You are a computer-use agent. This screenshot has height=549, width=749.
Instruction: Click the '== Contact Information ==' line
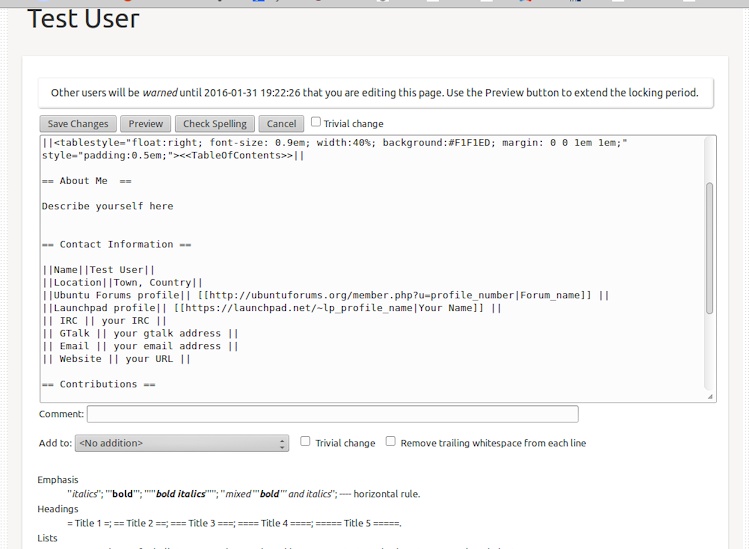tap(116, 244)
